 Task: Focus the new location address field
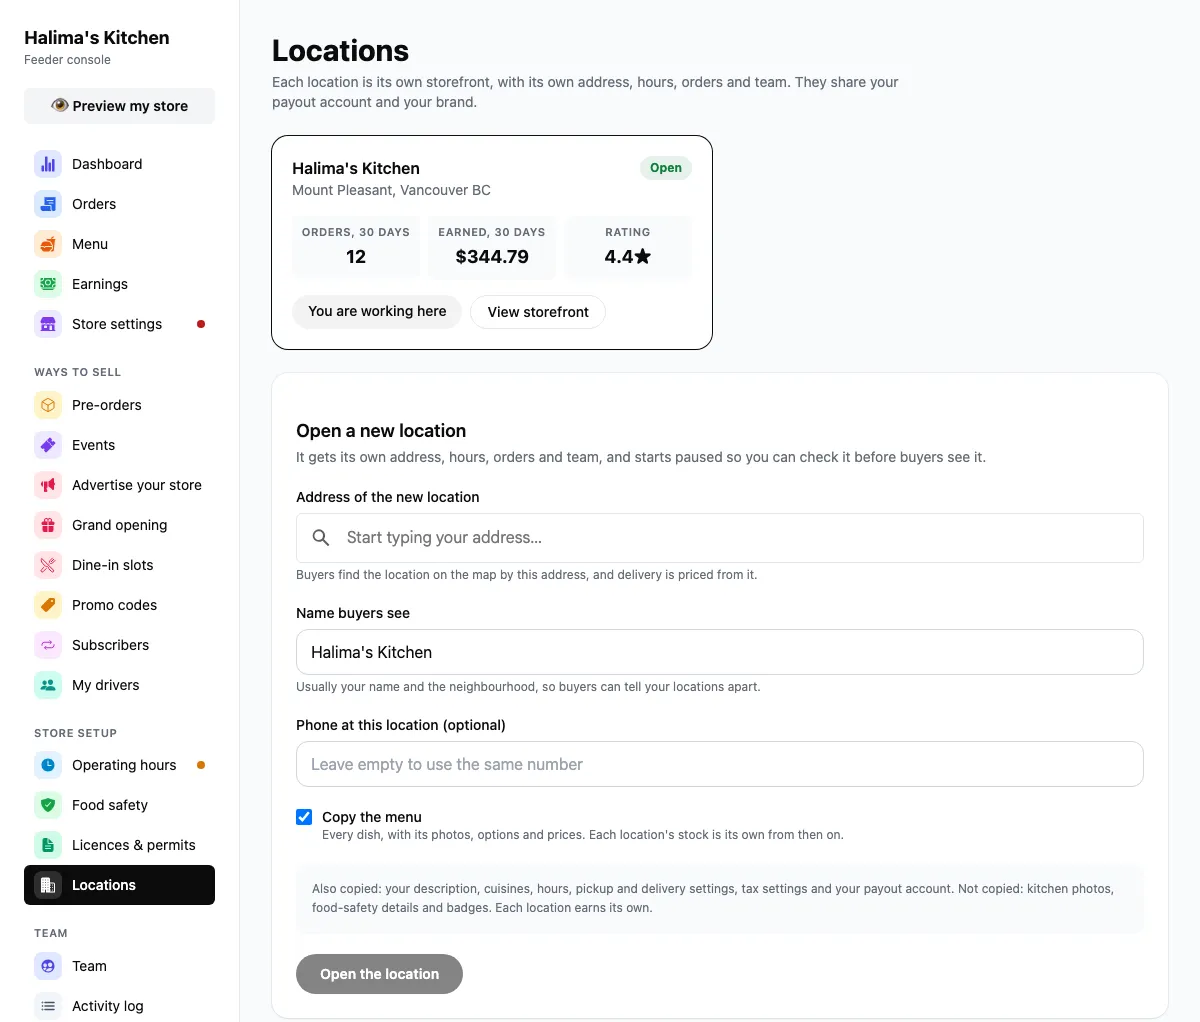pos(720,538)
